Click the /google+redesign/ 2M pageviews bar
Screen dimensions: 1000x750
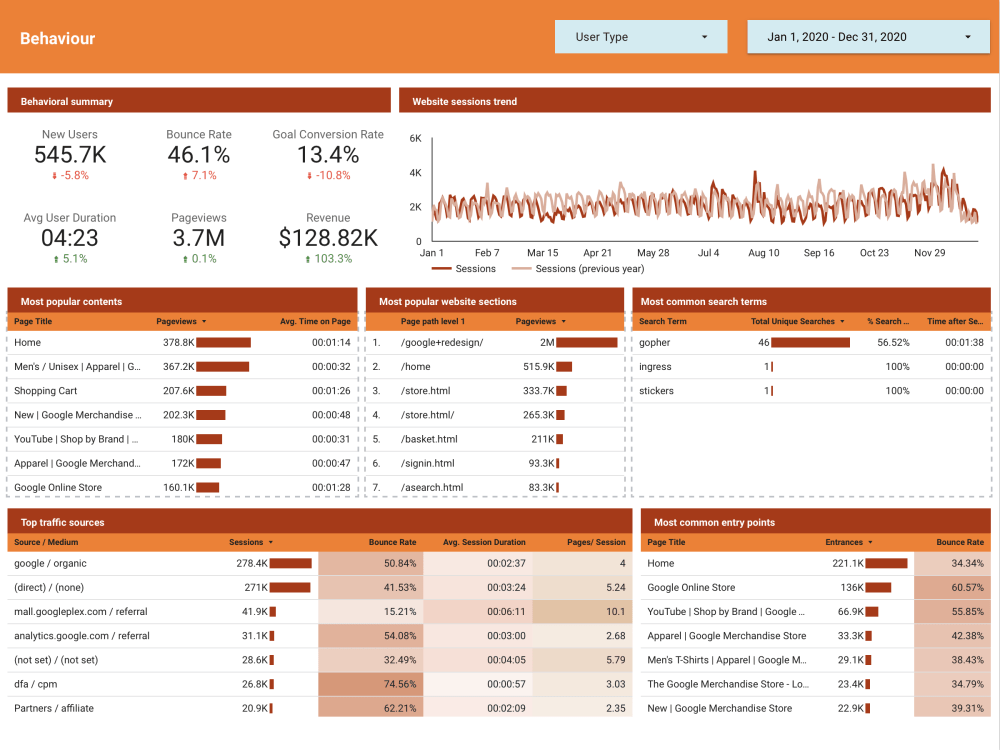click(x=587, y=342)
